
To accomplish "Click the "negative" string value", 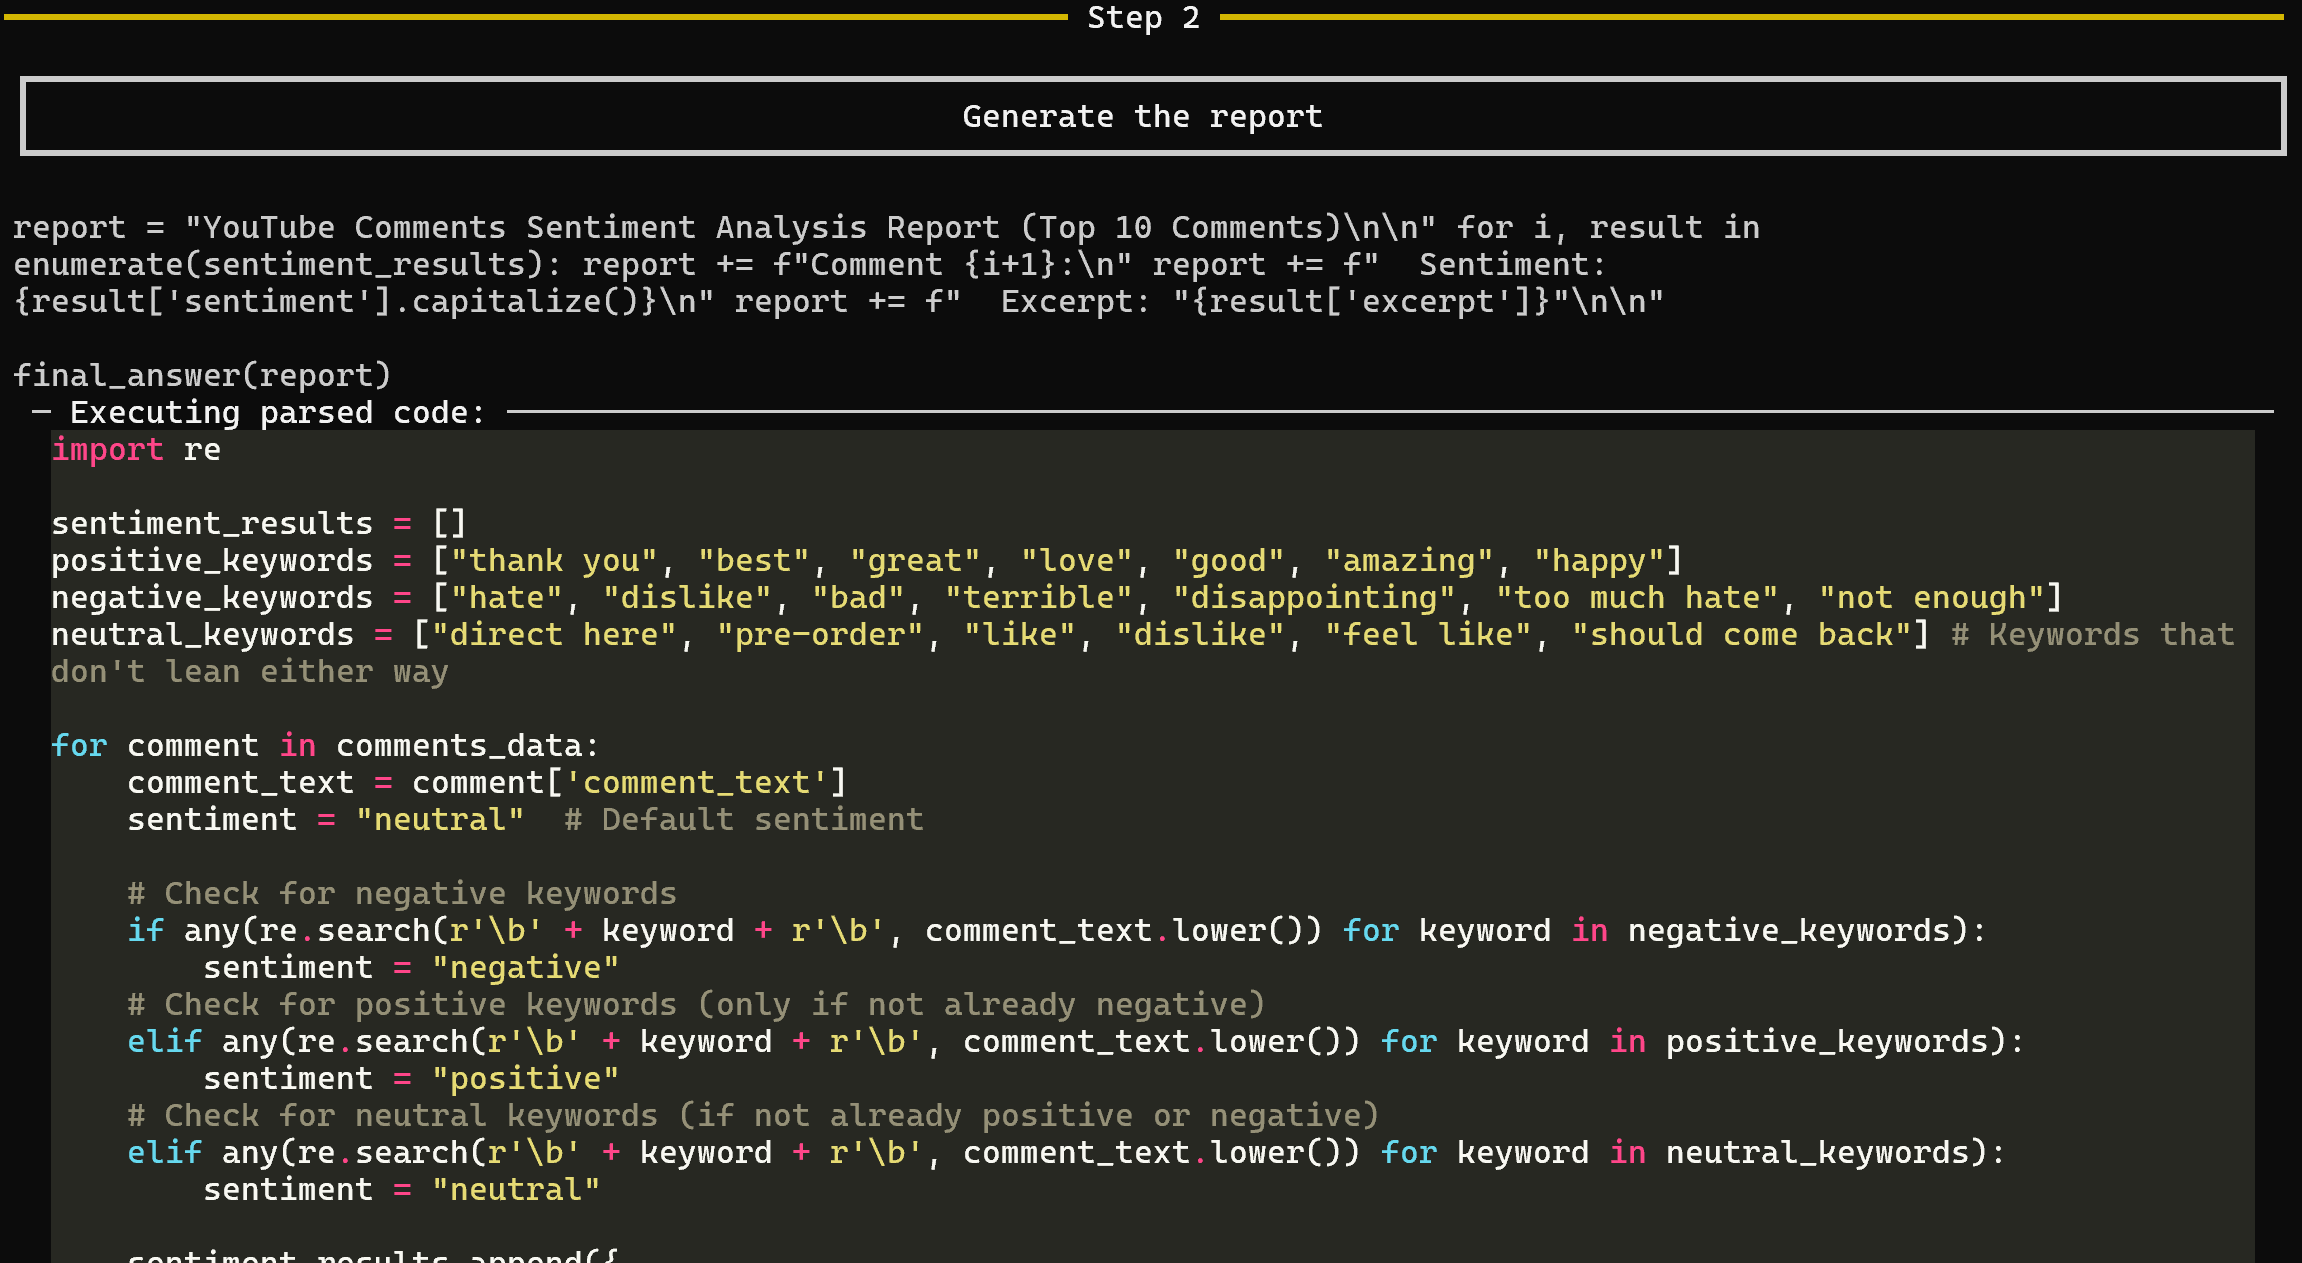I will 525,967.
